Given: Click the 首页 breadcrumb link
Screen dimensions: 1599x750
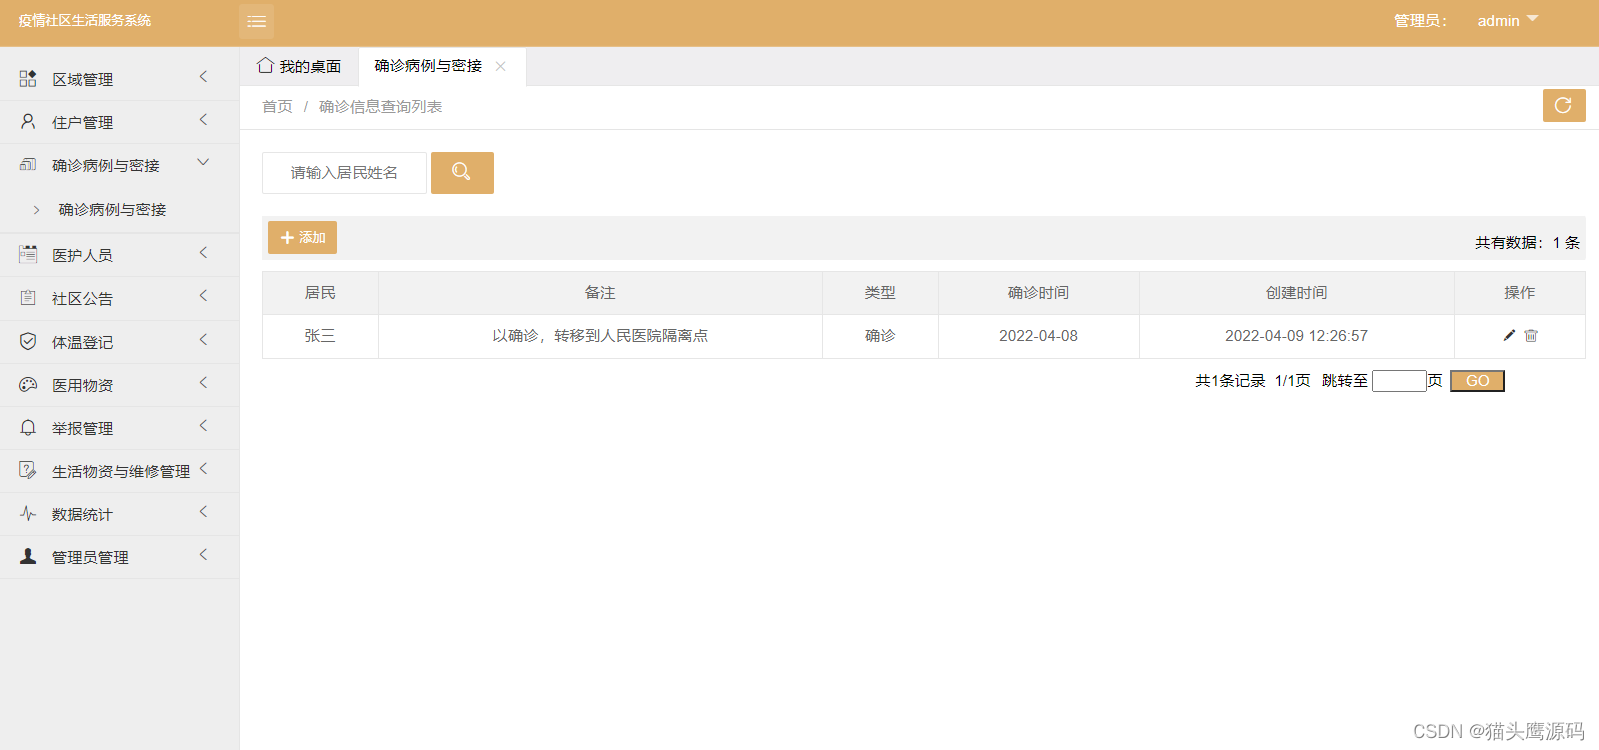Looking at the screenshot, I should click(x=277, y=107).
